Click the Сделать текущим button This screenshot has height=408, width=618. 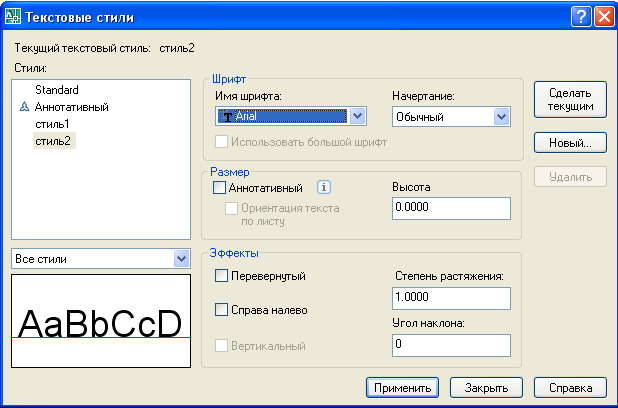coord(570,100)
